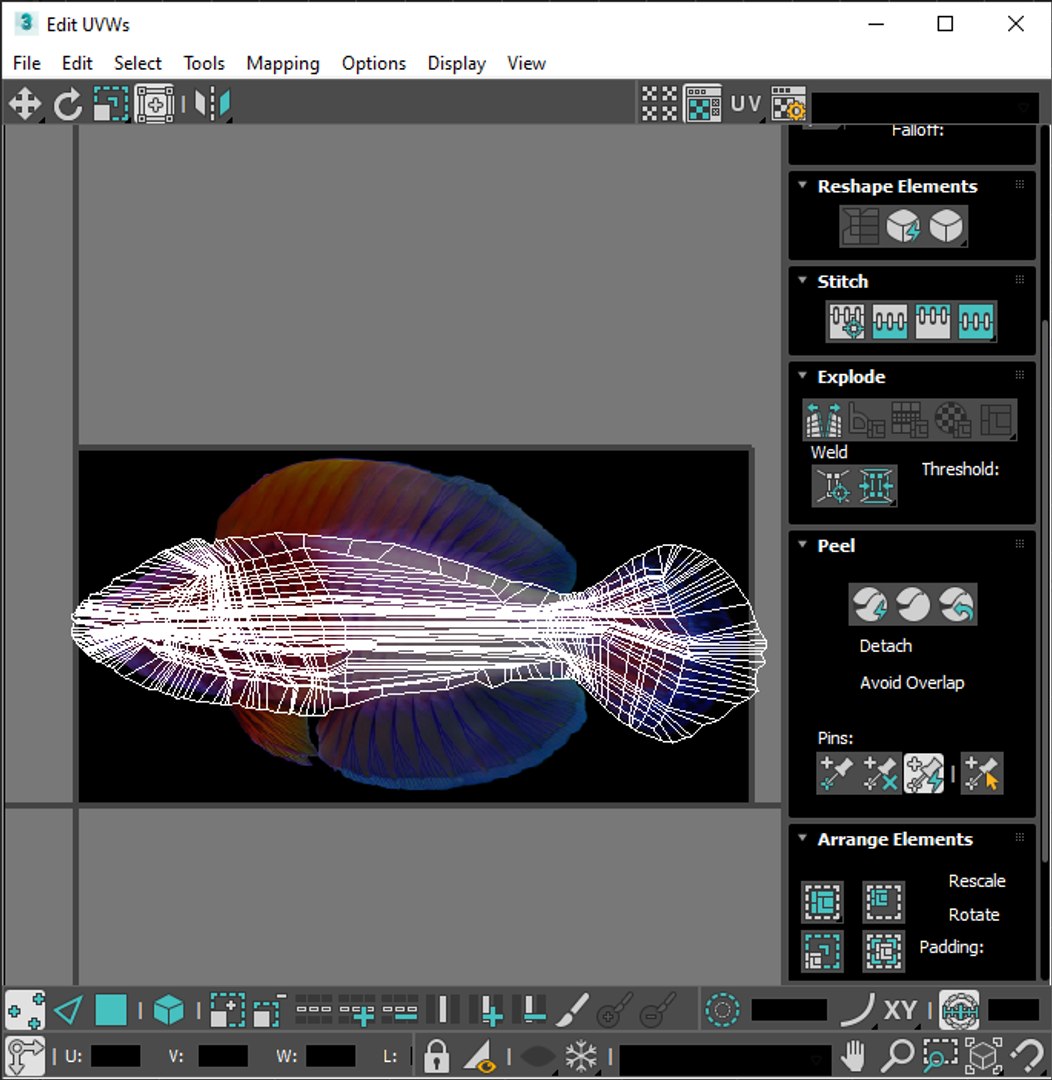Click the Select Pinned Vertices cursor icon

982,773
